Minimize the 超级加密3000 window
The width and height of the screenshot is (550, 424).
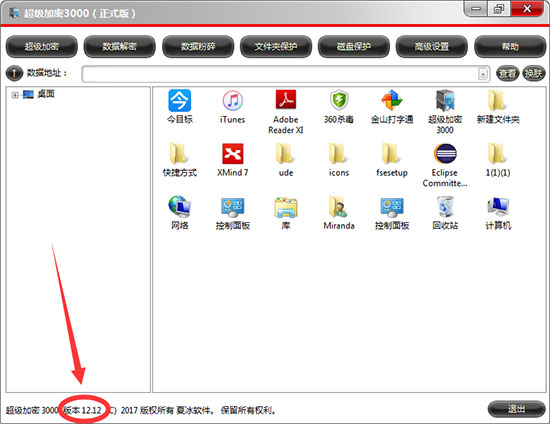pos(476,9)
